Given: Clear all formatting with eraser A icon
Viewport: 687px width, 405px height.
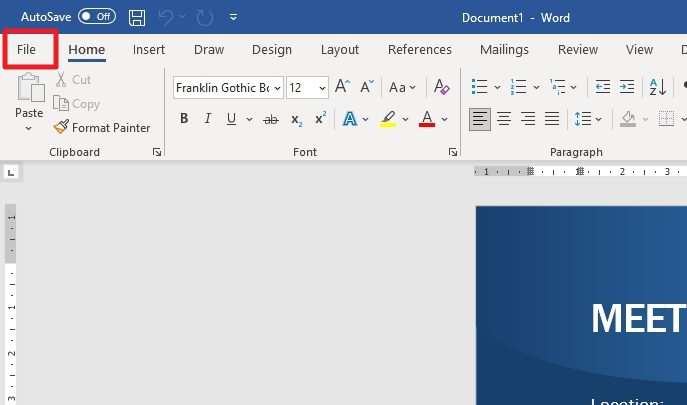Looking at the screenshot, I should click(x=442, y=86).
